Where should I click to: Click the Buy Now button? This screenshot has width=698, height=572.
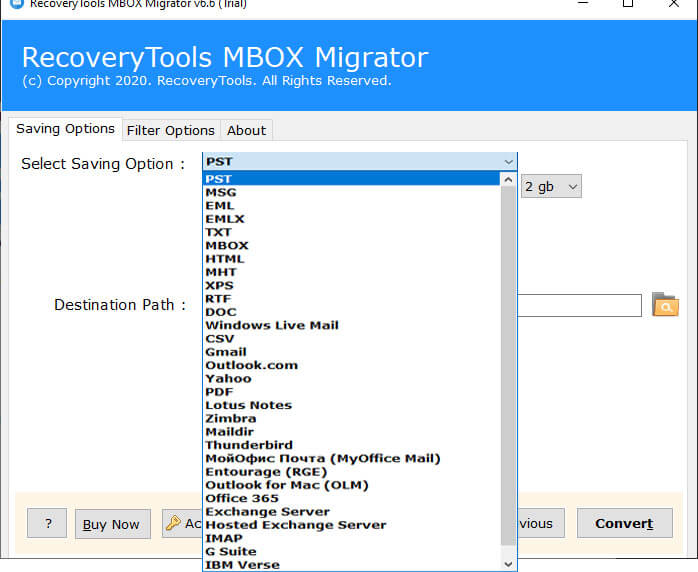112,524
